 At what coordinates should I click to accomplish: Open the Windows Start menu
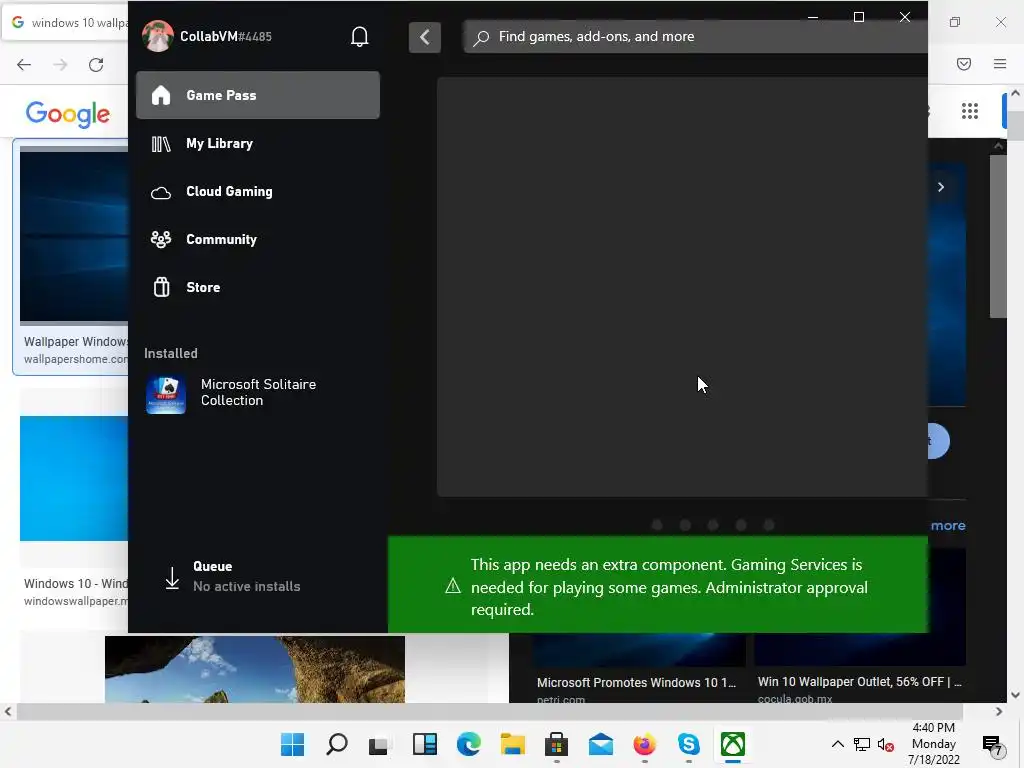(x=293, y=744)
